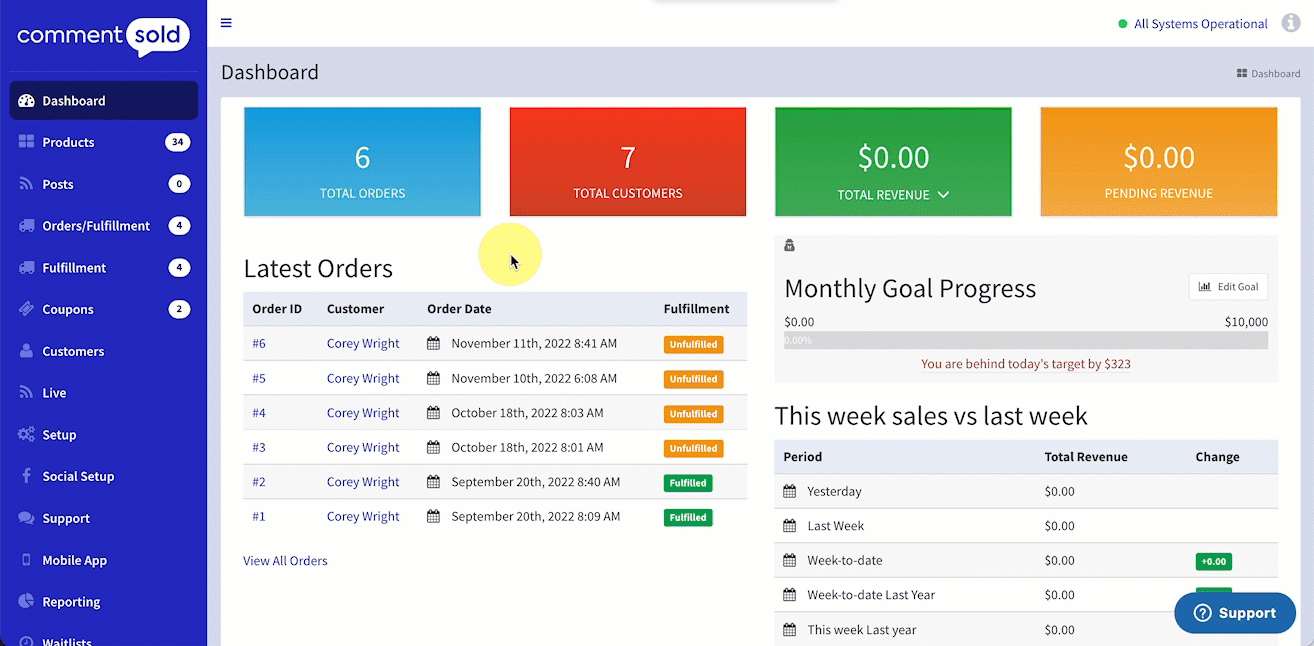Viewport: 1314px width, 646px height.
Task: Open the blue Support chat button
Action: pos(1234,613)
